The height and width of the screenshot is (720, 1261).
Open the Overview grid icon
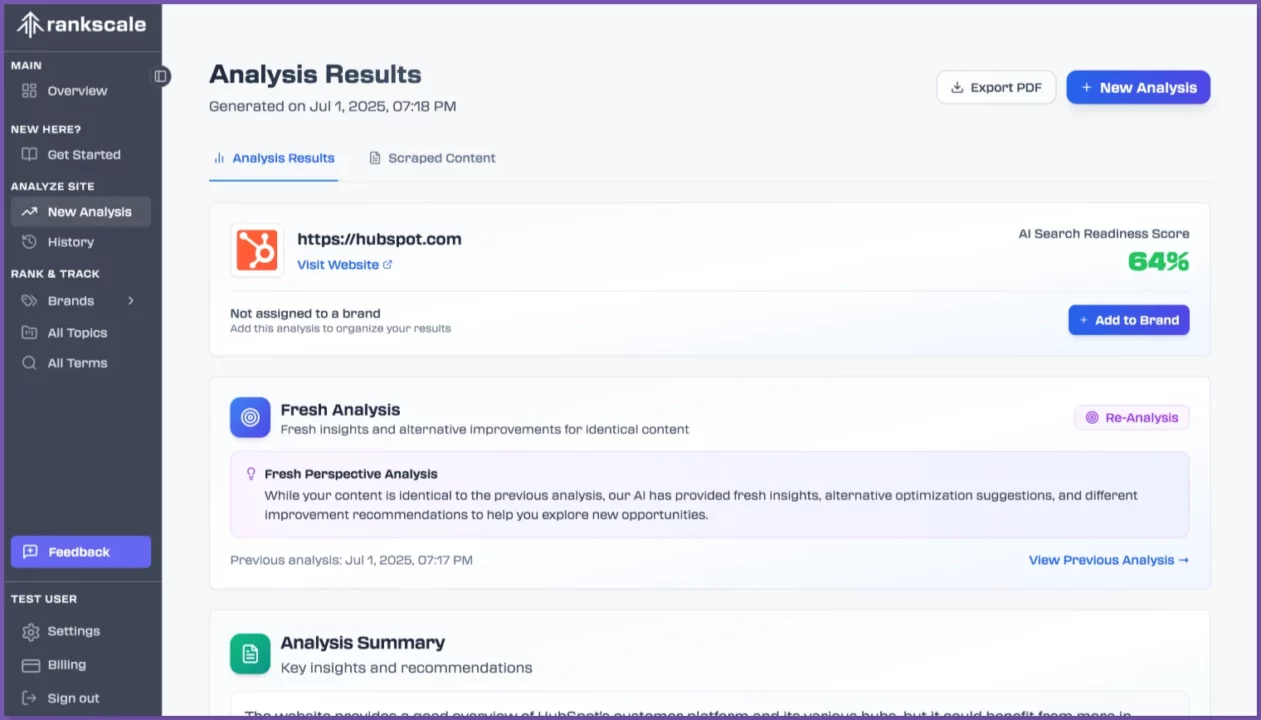pyautogui.click(x=30, y=91)
